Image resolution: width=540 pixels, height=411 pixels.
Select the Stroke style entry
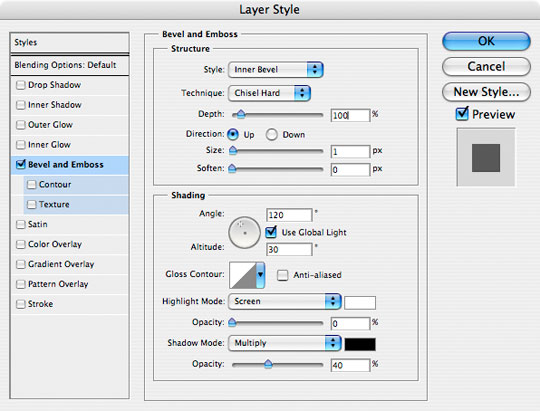(70, 304)
